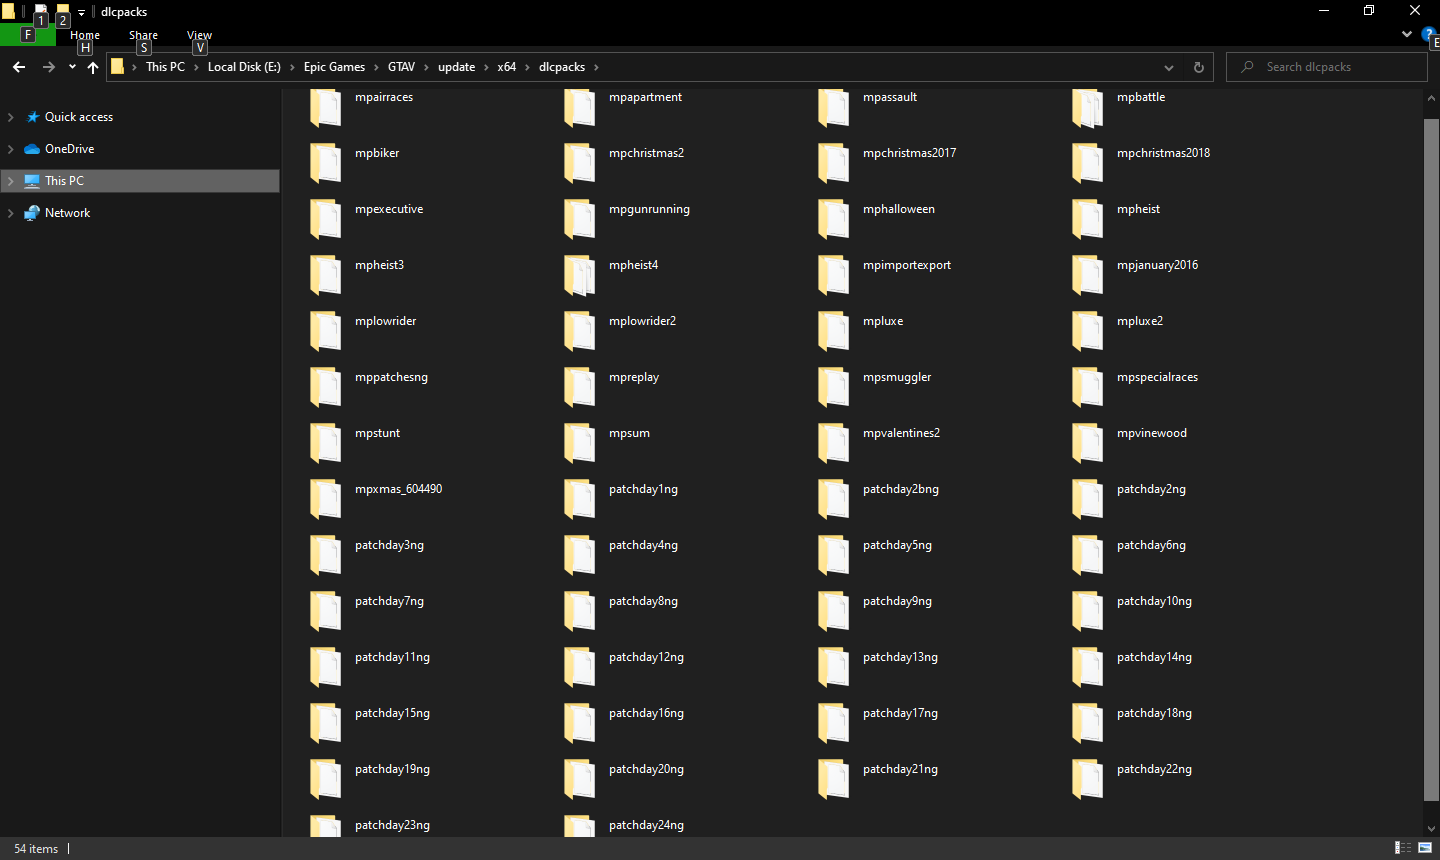
Task: Click the patchday22ng folder icon
Action: (1087, 778)
